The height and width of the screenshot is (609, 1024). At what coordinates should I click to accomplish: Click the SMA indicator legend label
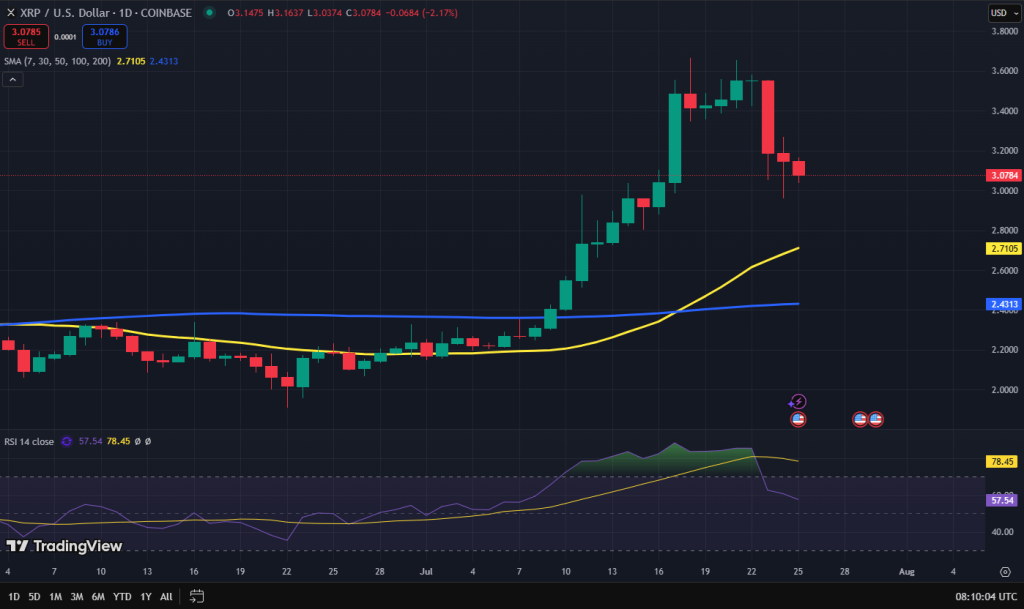pos(57,61)
